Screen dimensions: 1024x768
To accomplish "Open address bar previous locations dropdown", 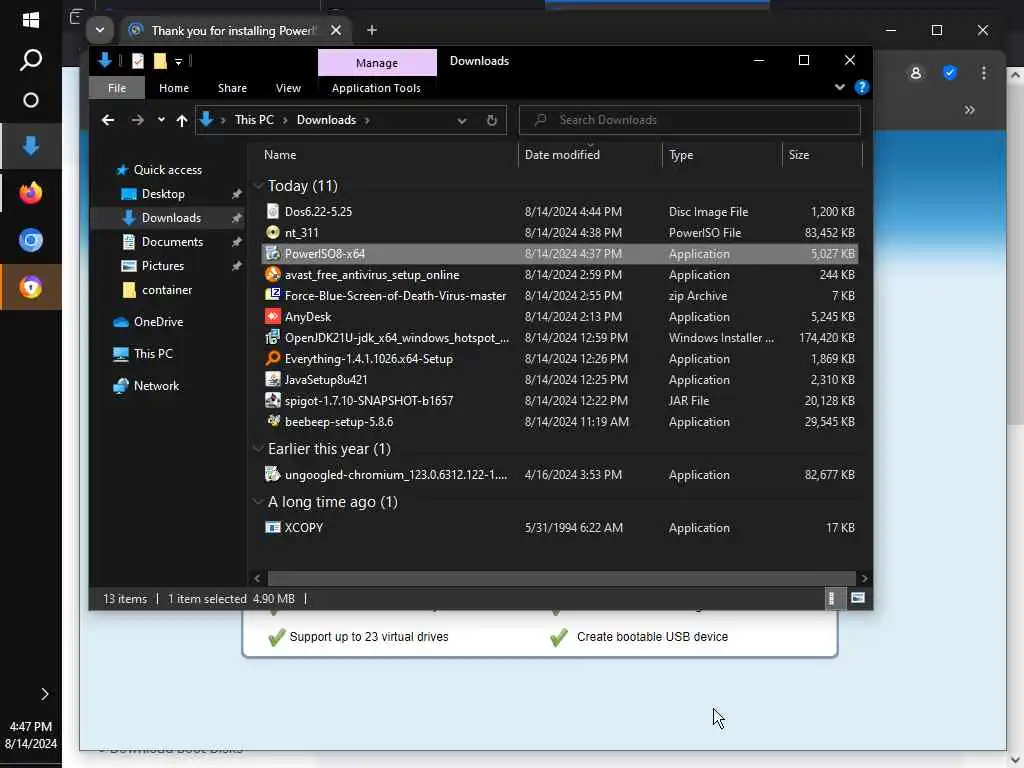I will click(x=462, y=120).
